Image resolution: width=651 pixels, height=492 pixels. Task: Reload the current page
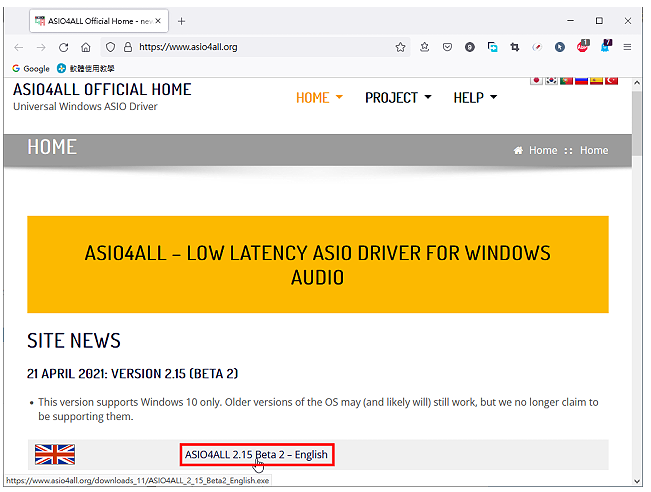coord(64,47)
